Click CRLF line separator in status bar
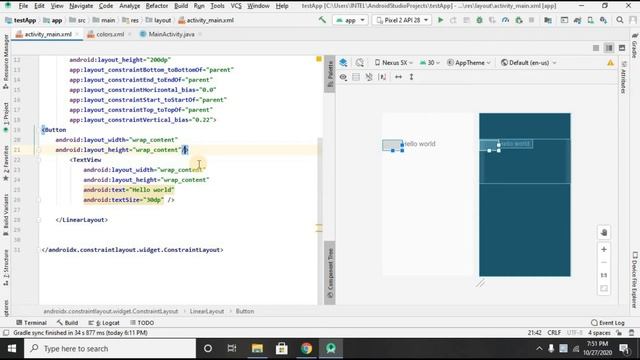The width and height of the screenshot is (640, 360). pyautogui.click(x=554, y=333)
